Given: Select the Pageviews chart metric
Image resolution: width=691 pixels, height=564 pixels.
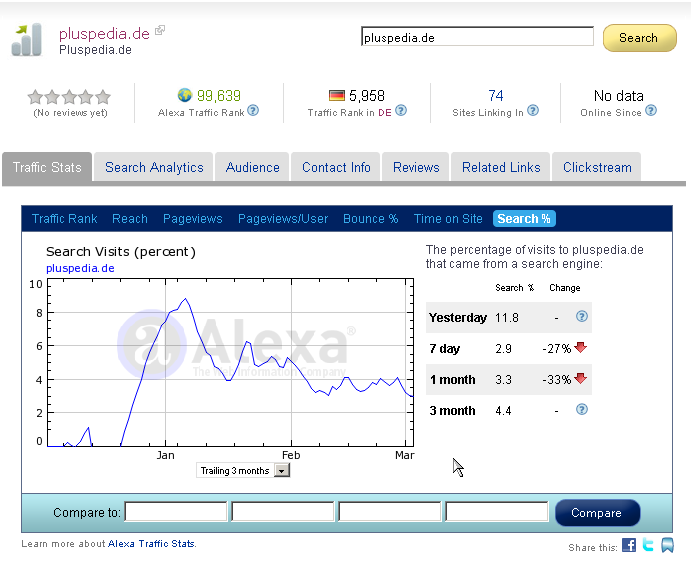Looking at the screenshot, I should pyautogui.click(x=193, y=219).
